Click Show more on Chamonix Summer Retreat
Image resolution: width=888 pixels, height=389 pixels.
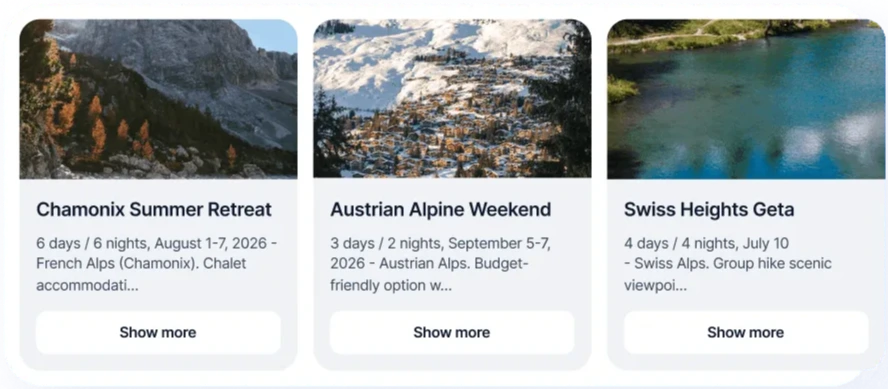click(158, 332)
